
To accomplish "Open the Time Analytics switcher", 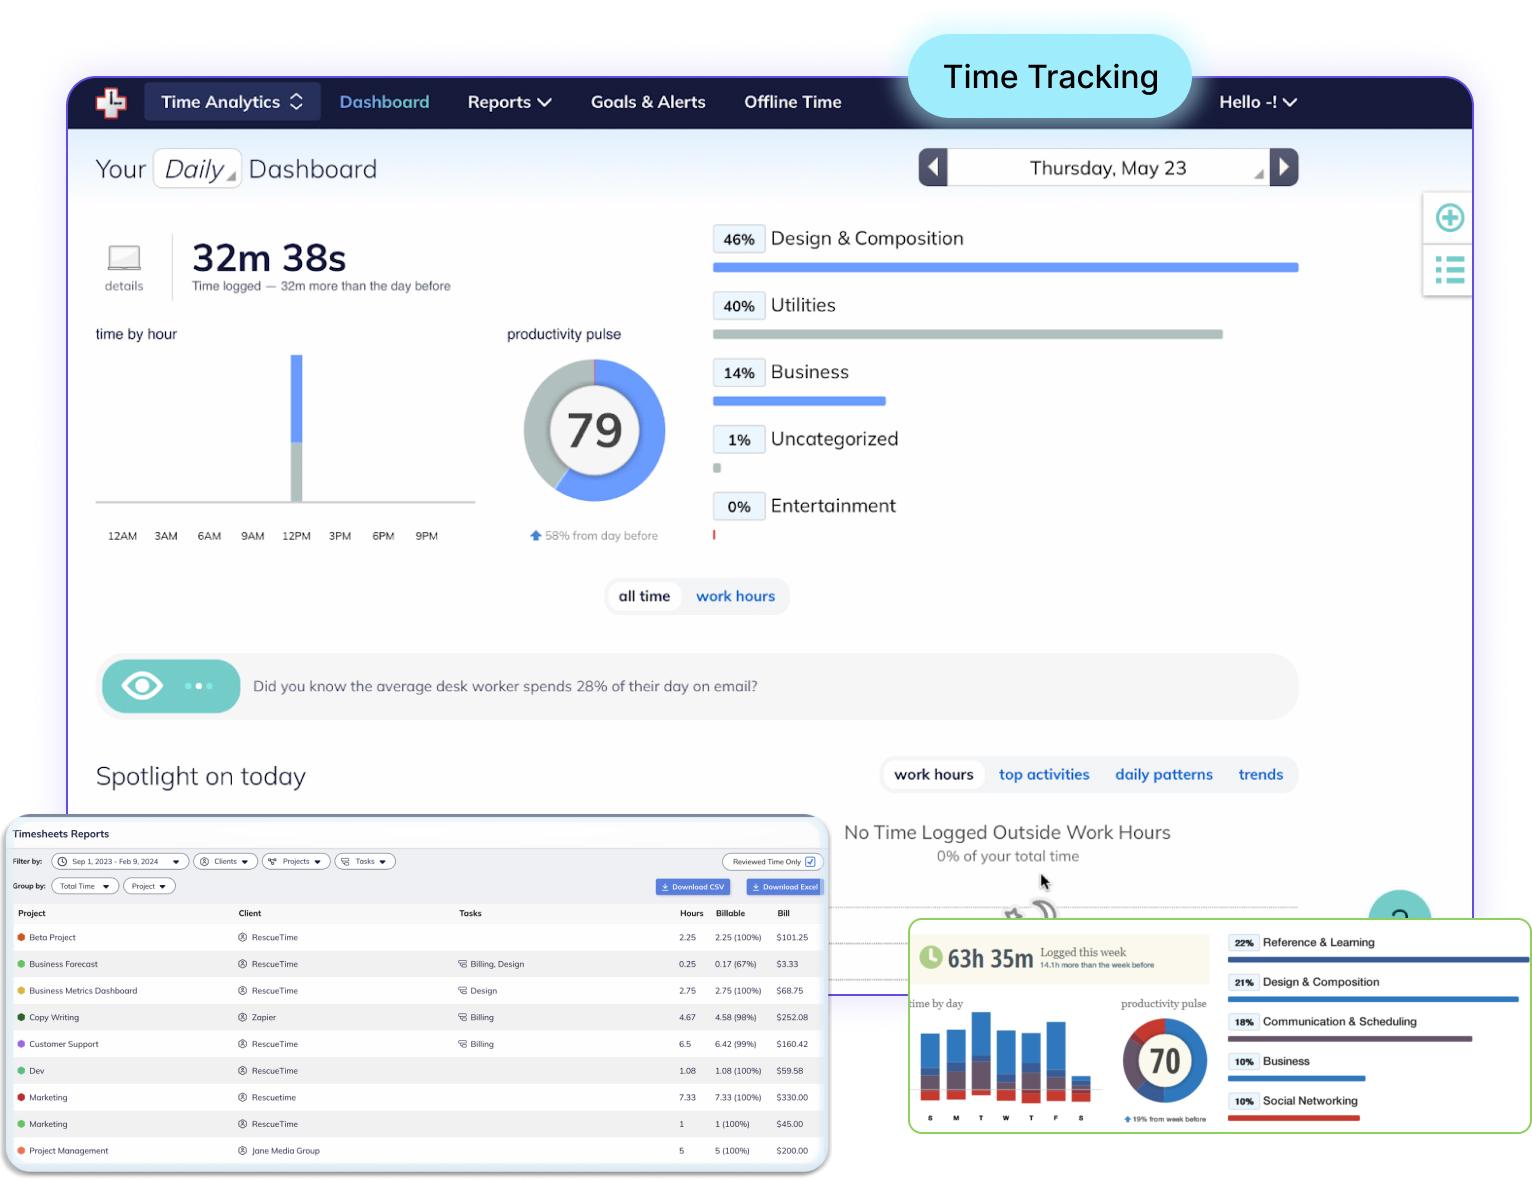I will click(232, 102).
